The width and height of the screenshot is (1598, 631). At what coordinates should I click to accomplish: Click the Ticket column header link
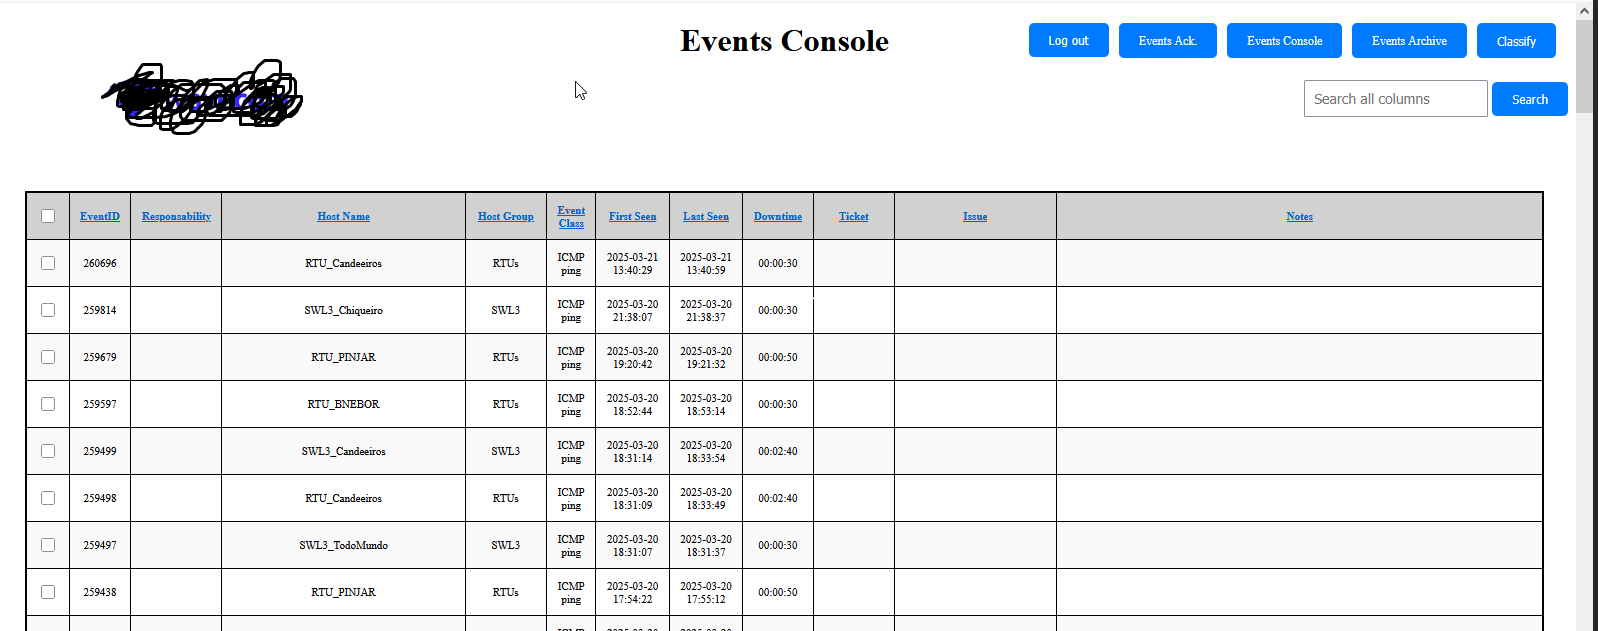(853, 216)
